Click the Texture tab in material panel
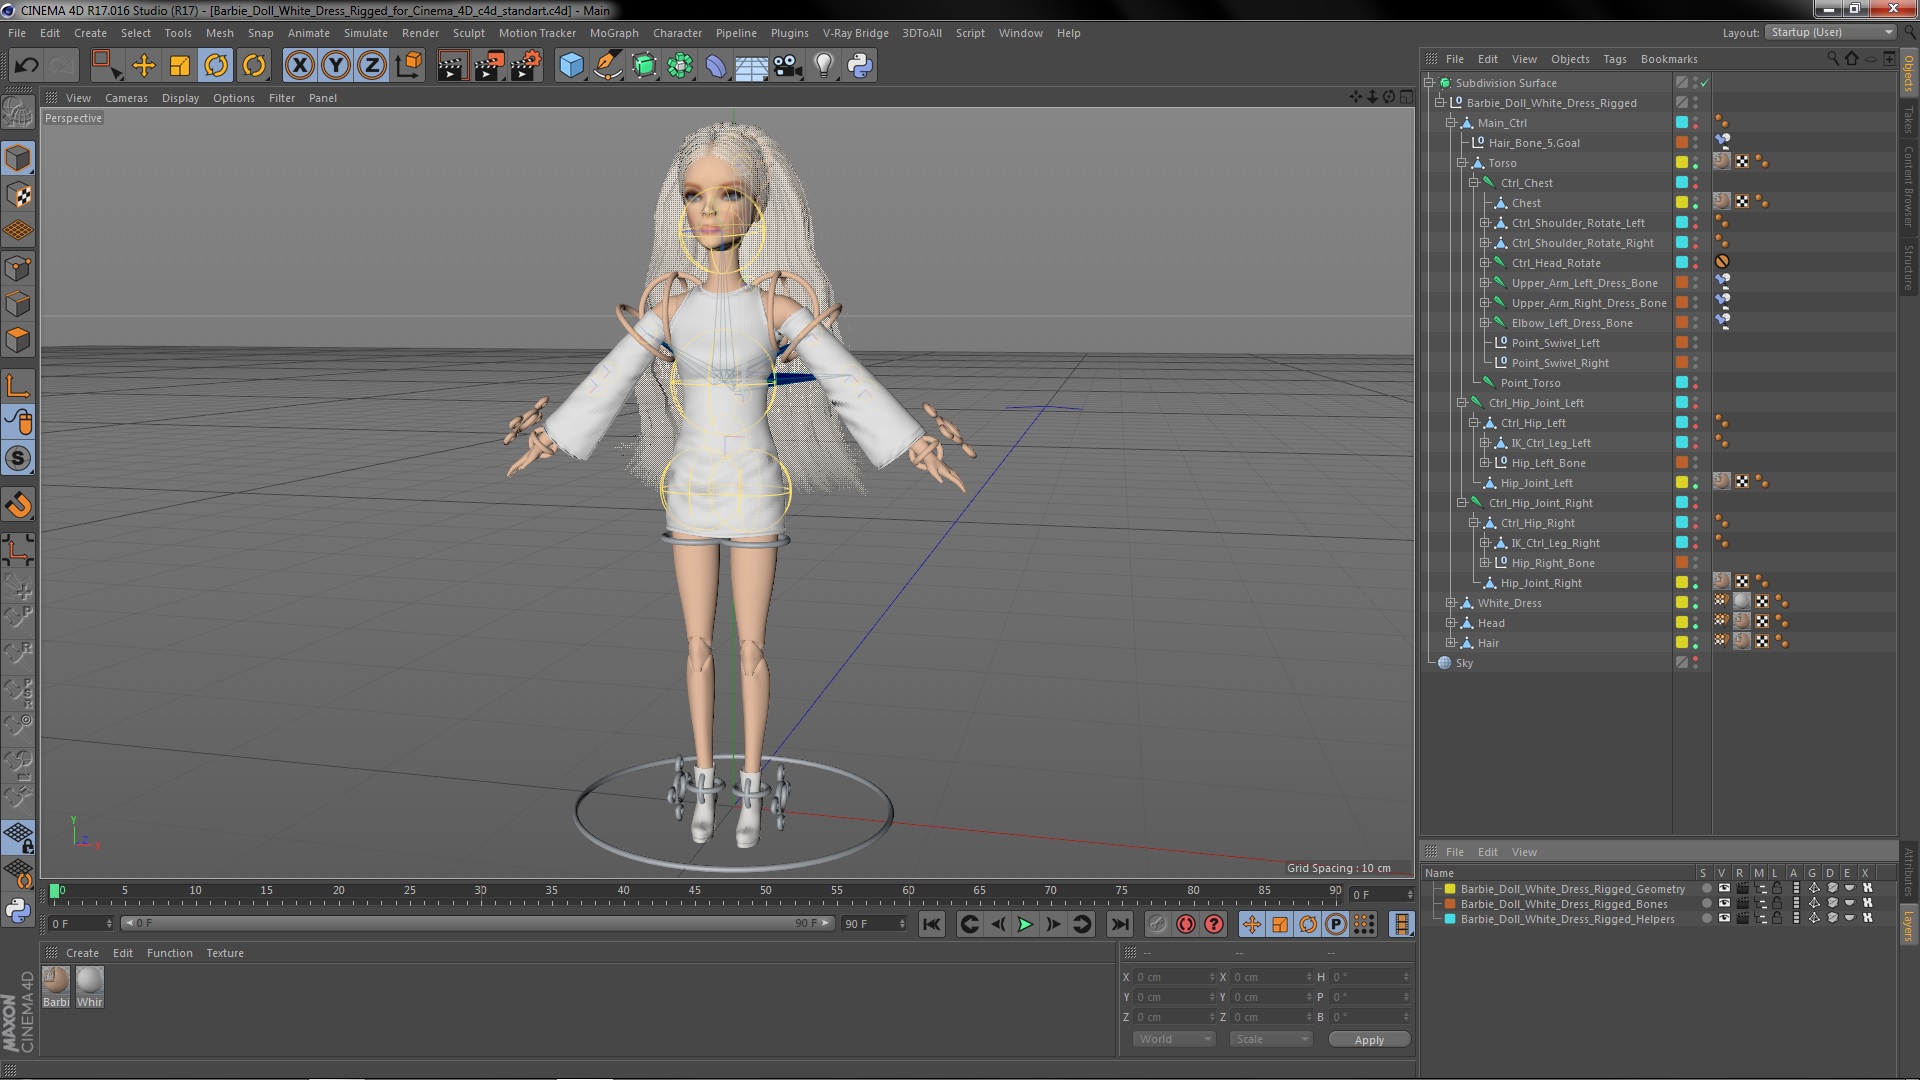The width and height of the screenshot is (1920, 1080). [223, 952]
